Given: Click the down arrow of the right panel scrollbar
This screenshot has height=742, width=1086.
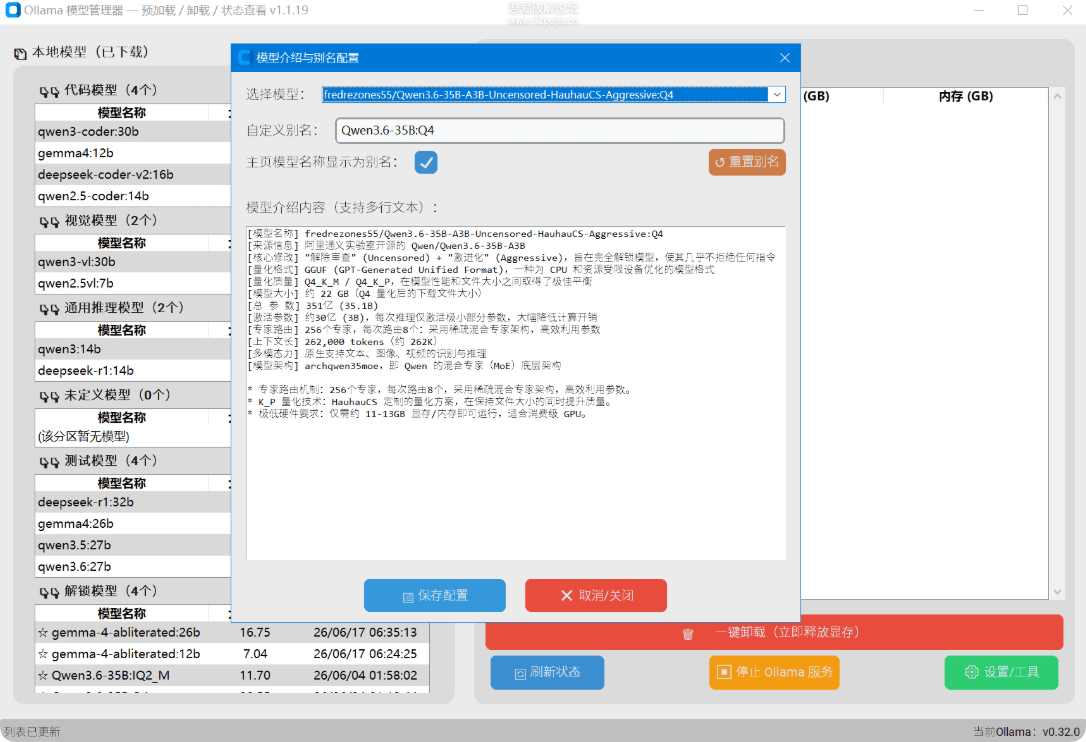Looking at the screenshot, I should pyautogui.click(x=1057, y=592).
